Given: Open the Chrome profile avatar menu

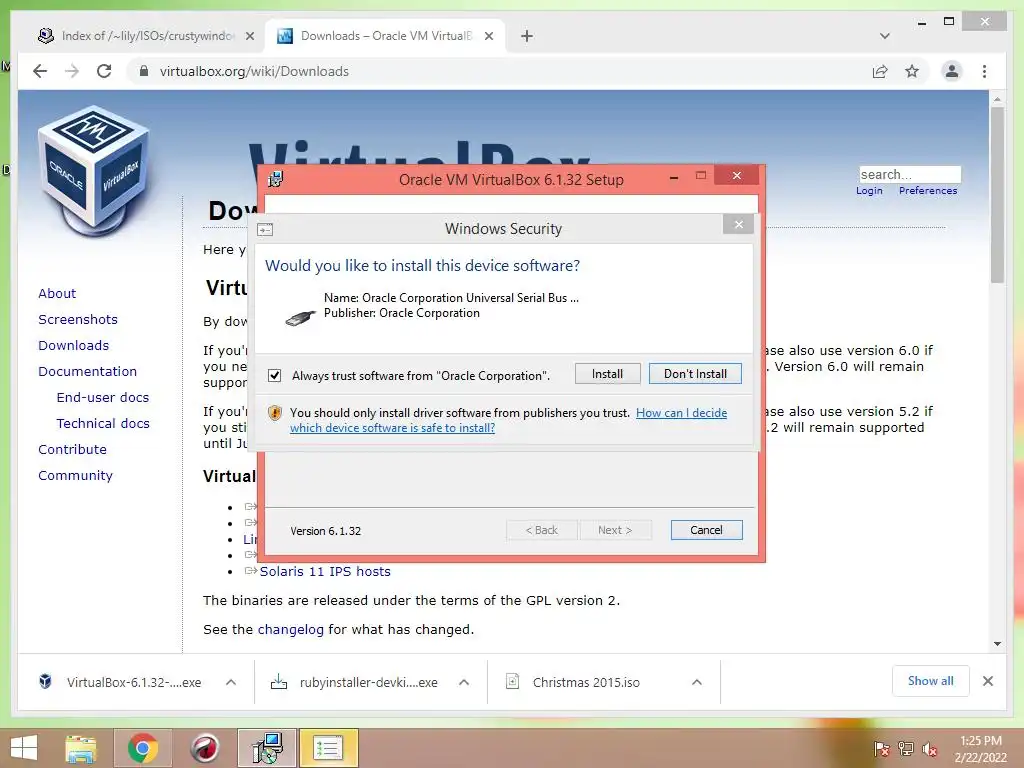Looking at the screenshot, I should pyautogui.click(x=952, y=71).
